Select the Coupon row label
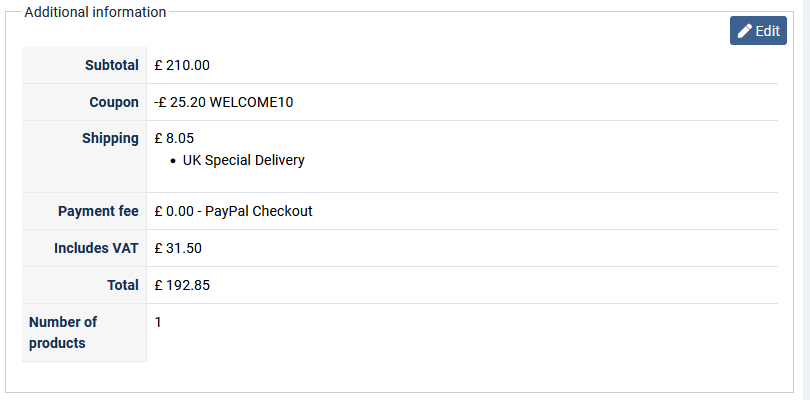This screenshot has width=810, height=400. [x=114, y=102]
